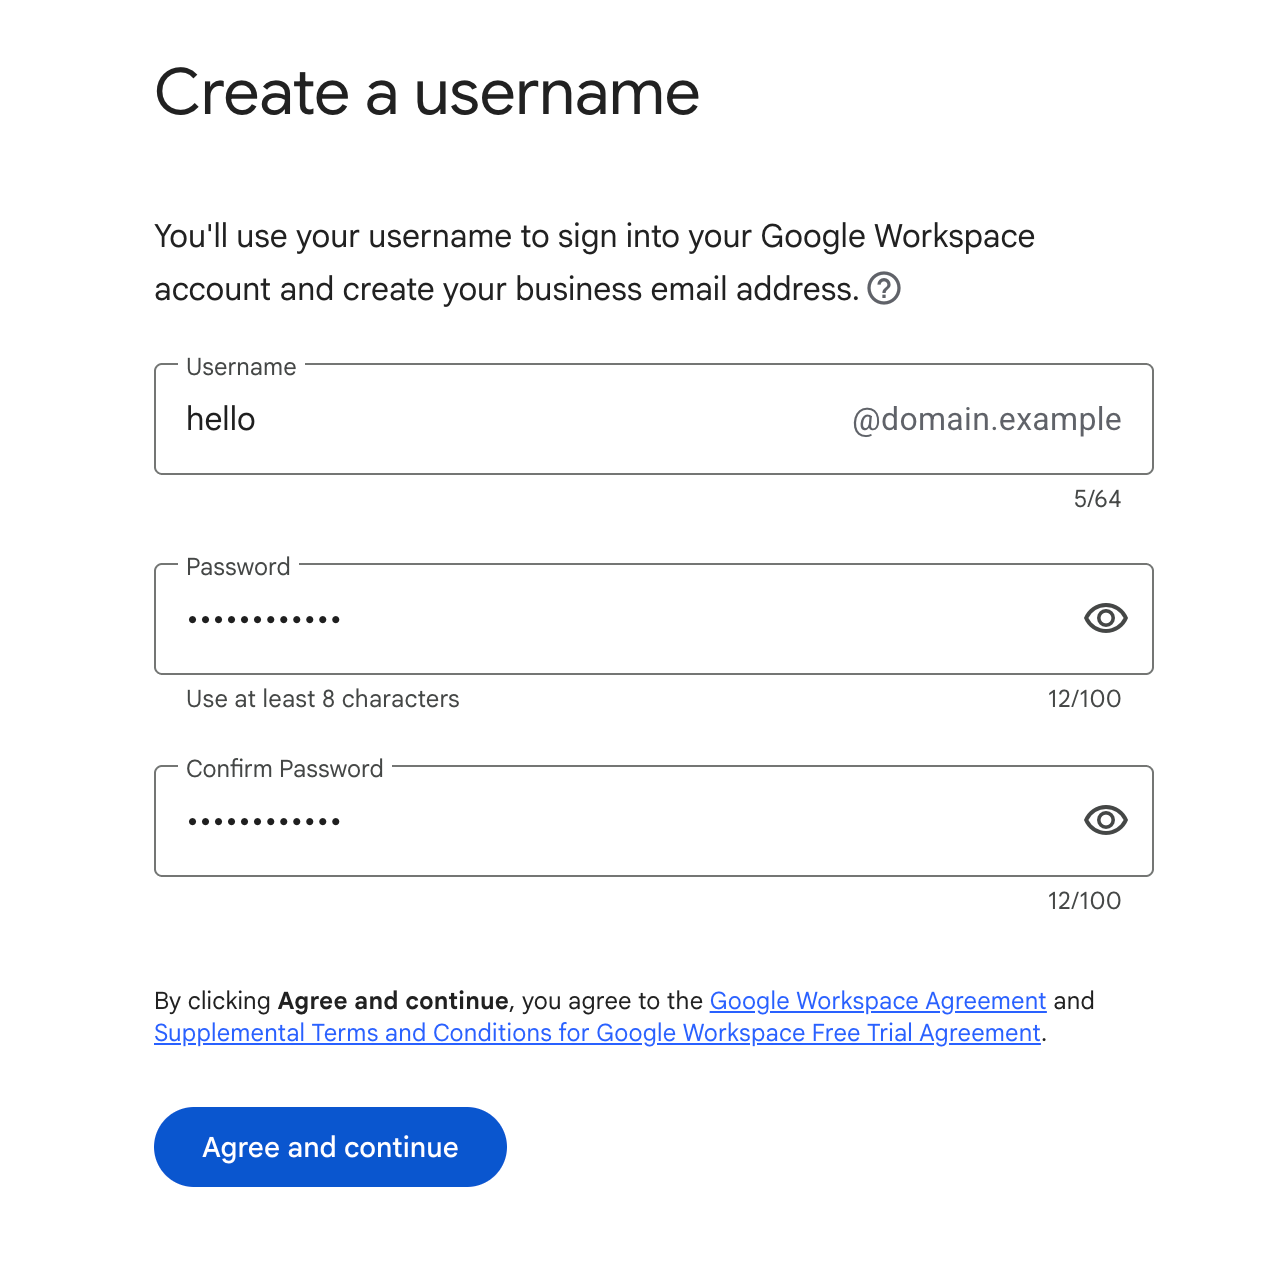Click the 12/100 counter below Password
The image size is (1274, 1266).
(x=1084, y=699)
